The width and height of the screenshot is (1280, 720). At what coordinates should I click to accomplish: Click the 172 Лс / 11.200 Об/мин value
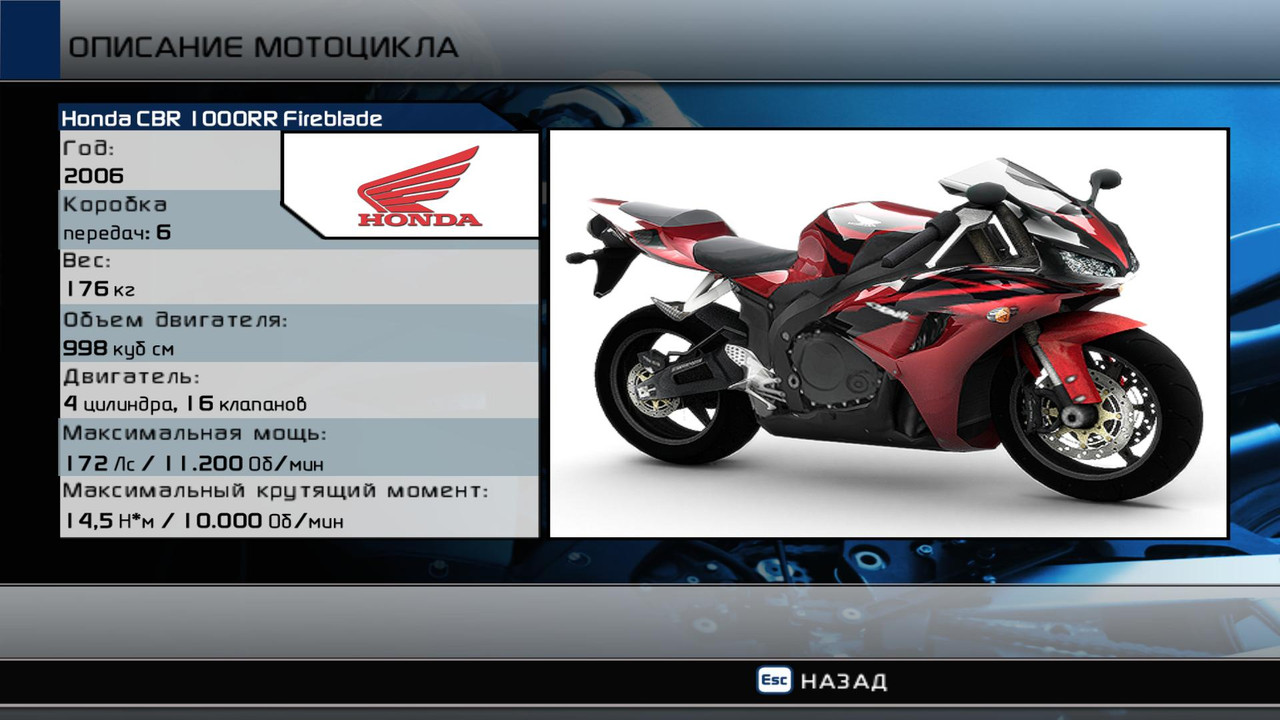point(193,464)
